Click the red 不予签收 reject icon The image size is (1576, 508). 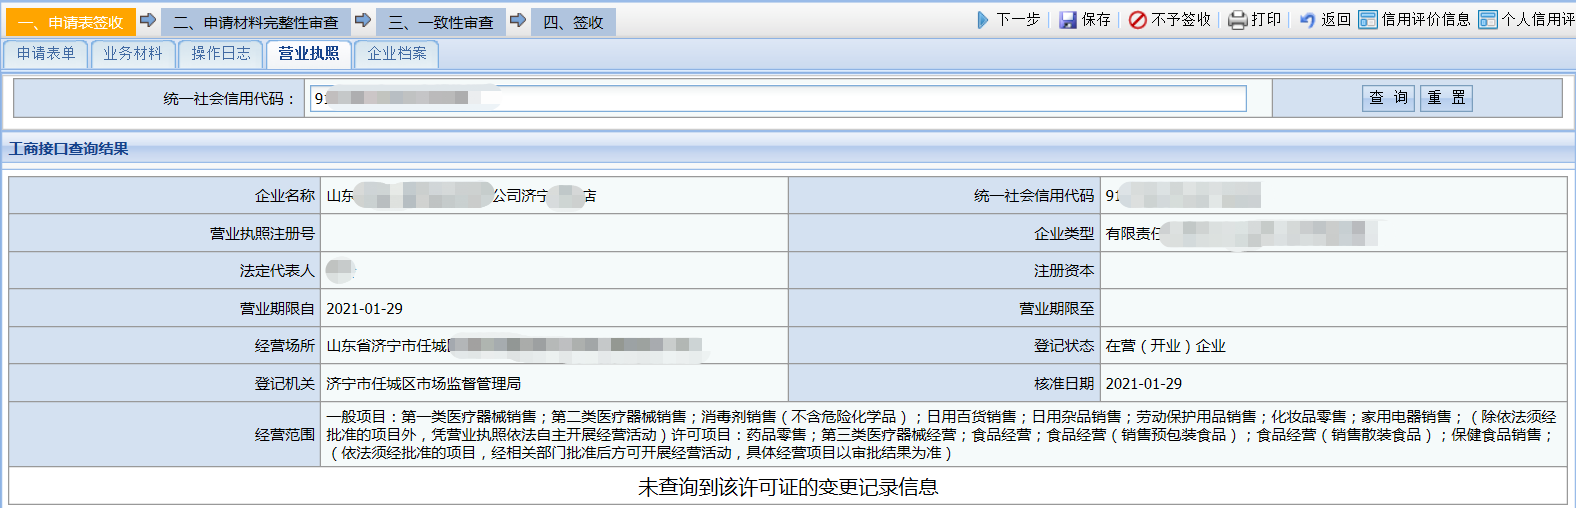(x=1138, y=20)
